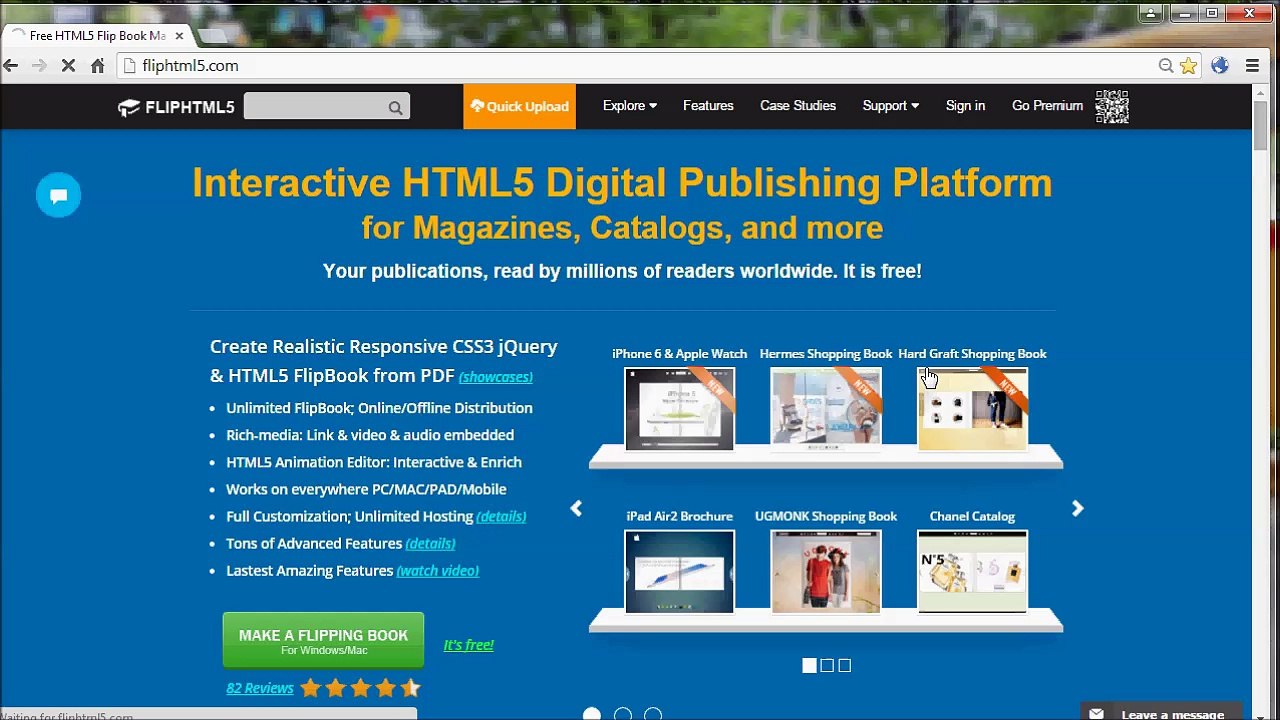Click the zoom magnifier icon in address bar

1166,66
